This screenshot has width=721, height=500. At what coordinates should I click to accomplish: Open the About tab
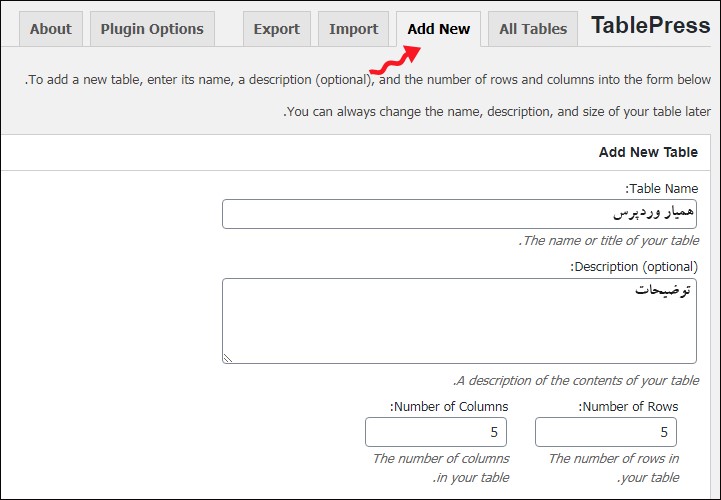point(51,29)
